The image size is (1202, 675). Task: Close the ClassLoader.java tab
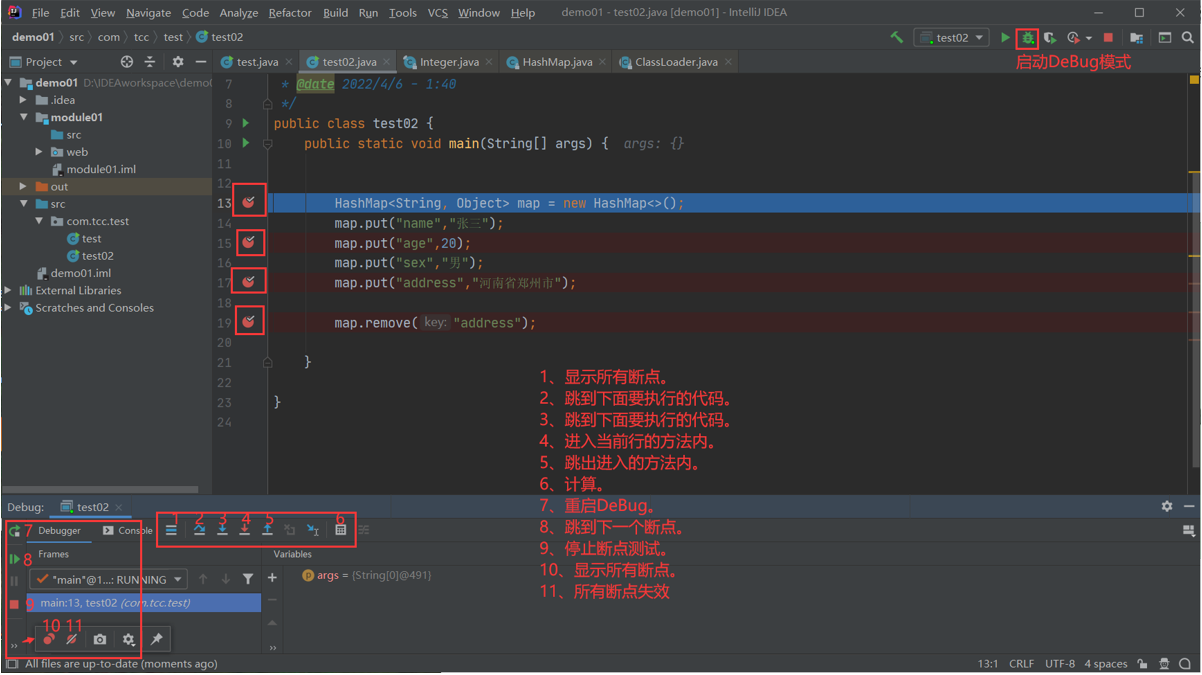[728, 62]
